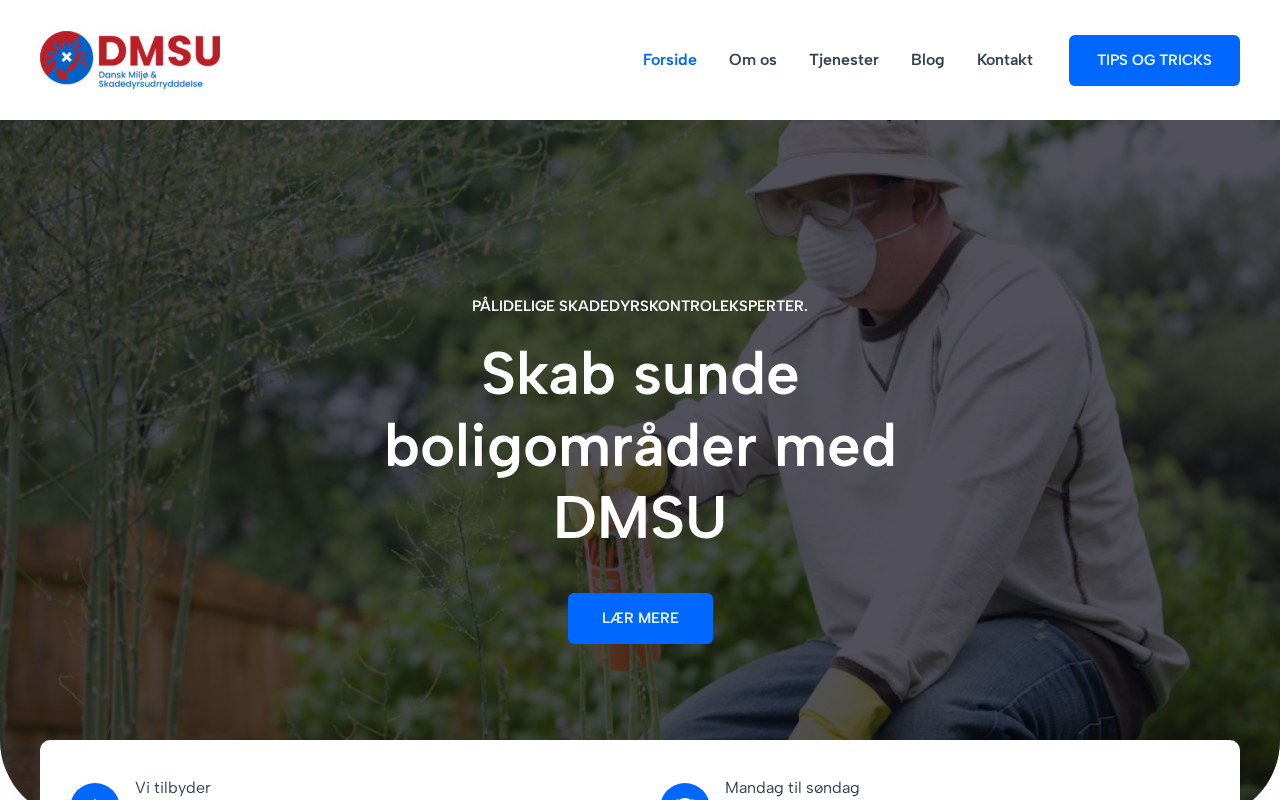This screenshot has width=1280, height=800.
Task: Go to the Om os page
Action: tap(753, 60)
